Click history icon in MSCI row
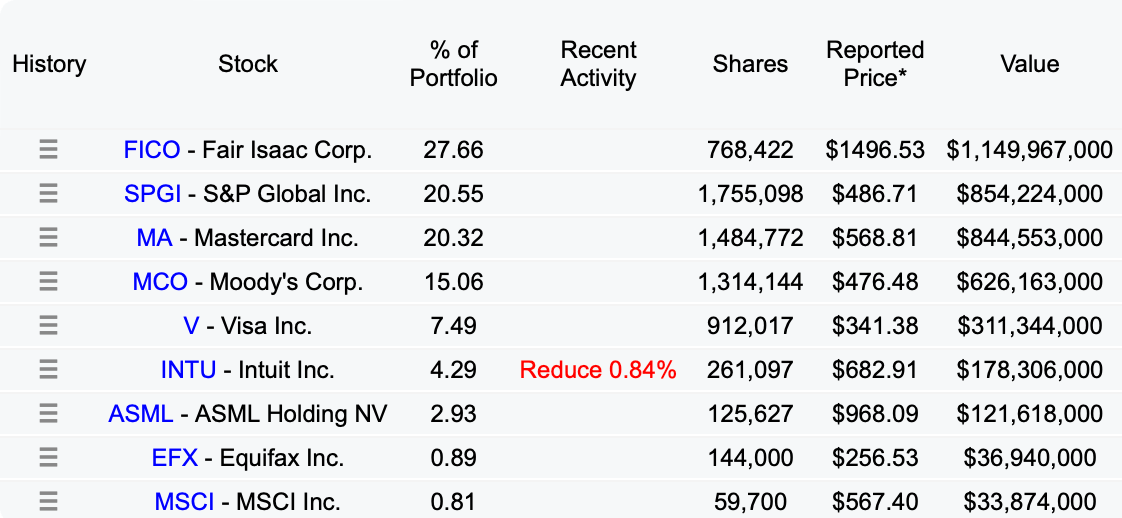The width and height of the screenshot is (1122, 518). [x=48, y=501]
